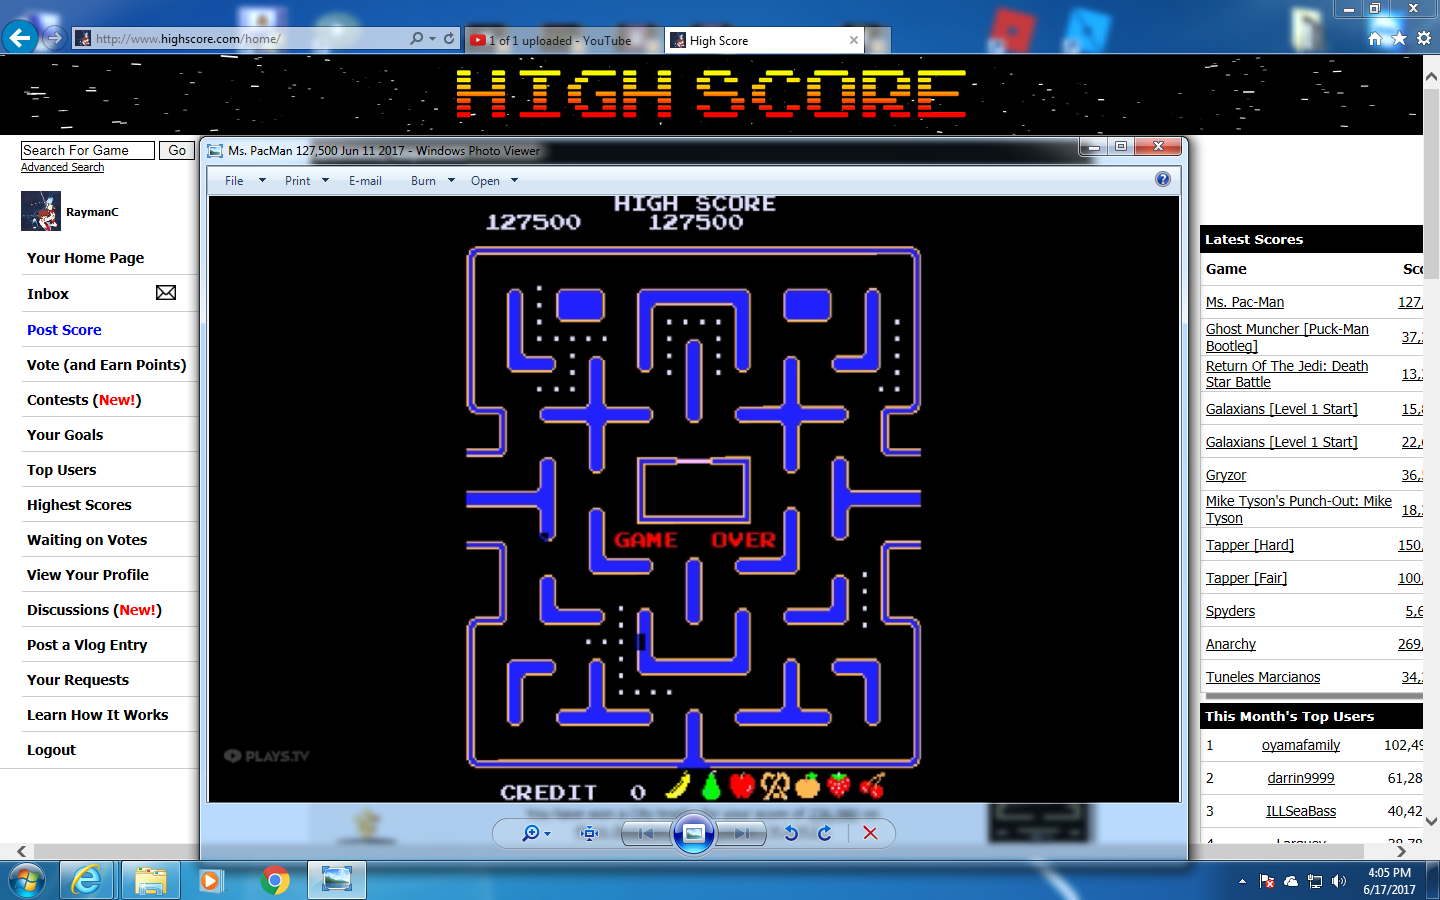Screen dimensions: 1440x900
Task: Rotate the image counterclockwise
Action: [791, 833]
